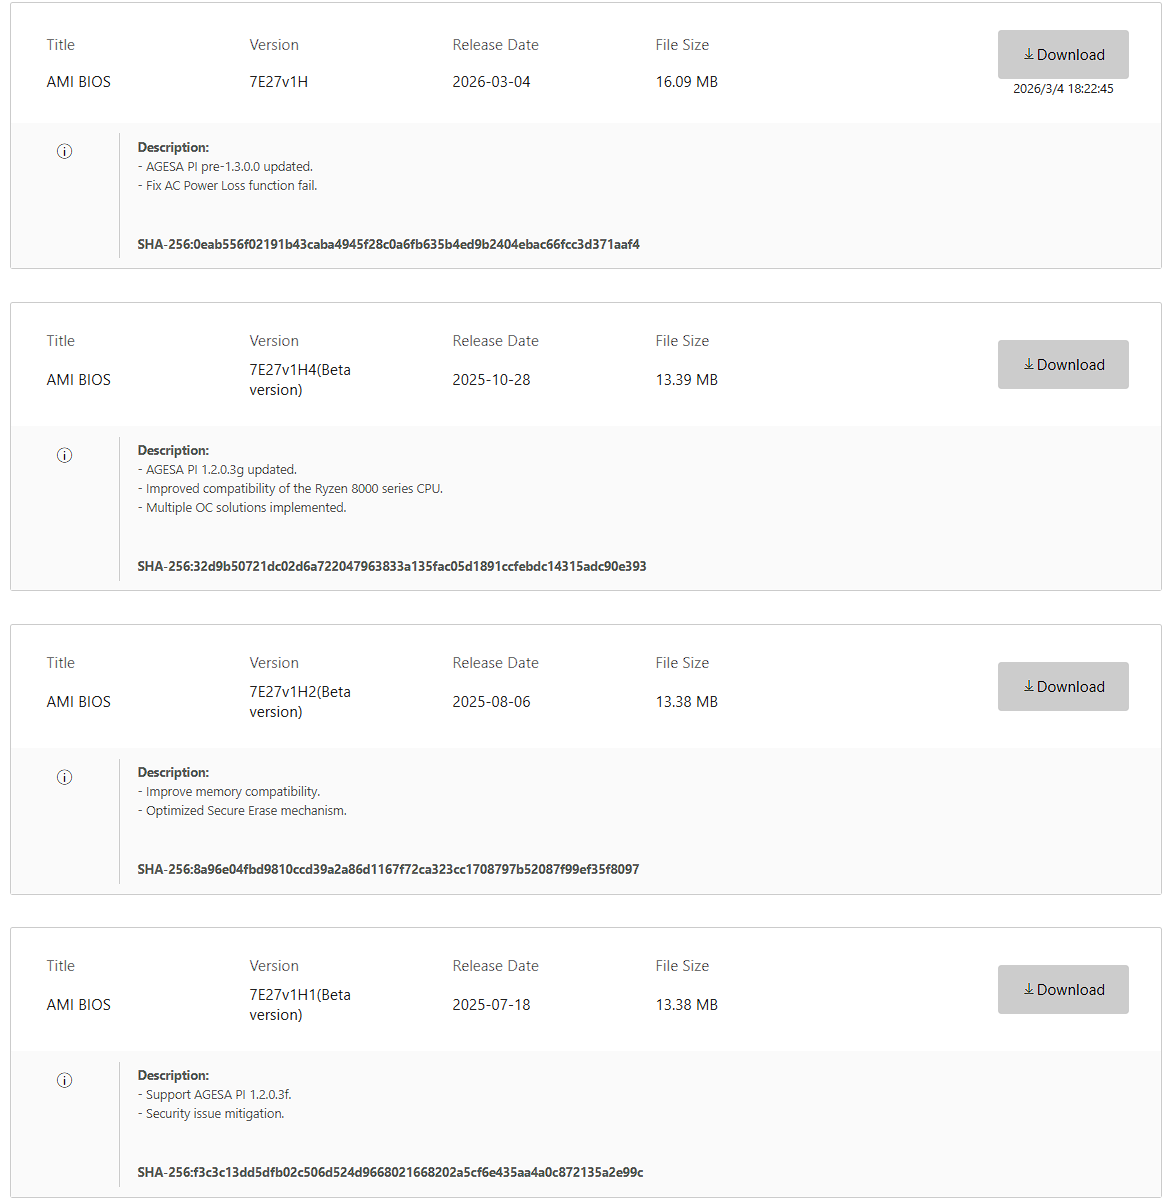Click the release date 2025-08-06
Image resolution: width=1163 pixels, height=1202 pixels.
[x=491, y=702]
